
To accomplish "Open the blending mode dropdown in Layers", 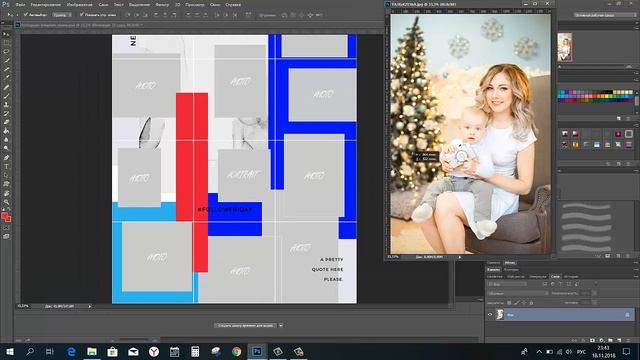I will click(x=518, y=293).
